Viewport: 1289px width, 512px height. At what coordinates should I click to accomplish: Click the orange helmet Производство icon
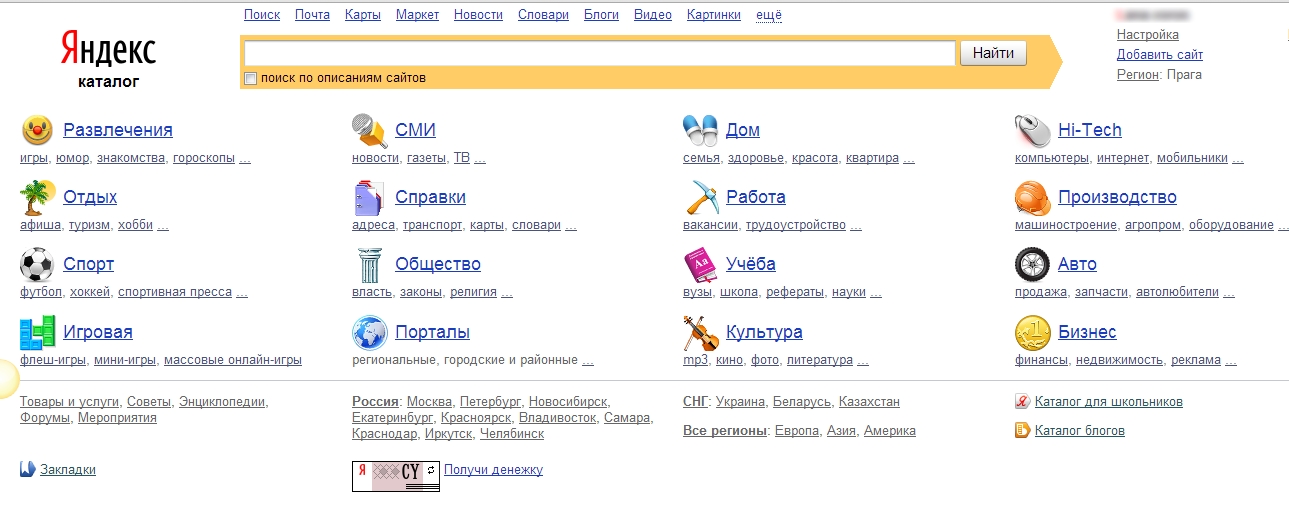tap(1031, 198)
